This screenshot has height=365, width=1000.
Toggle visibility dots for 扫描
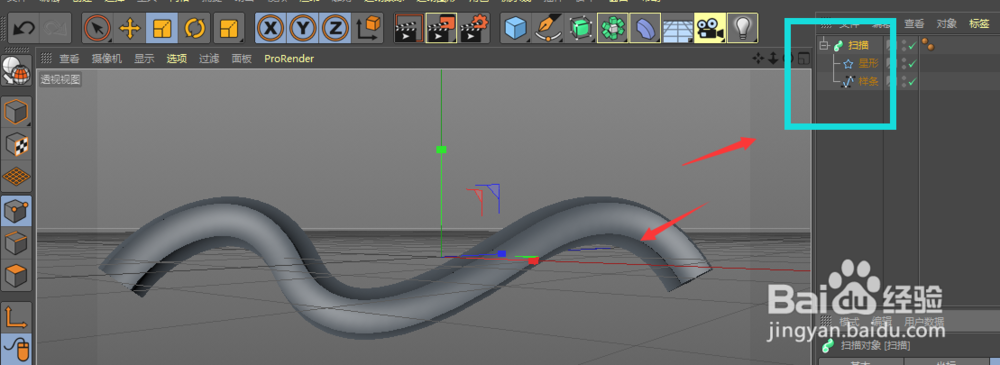click(904, 45)
